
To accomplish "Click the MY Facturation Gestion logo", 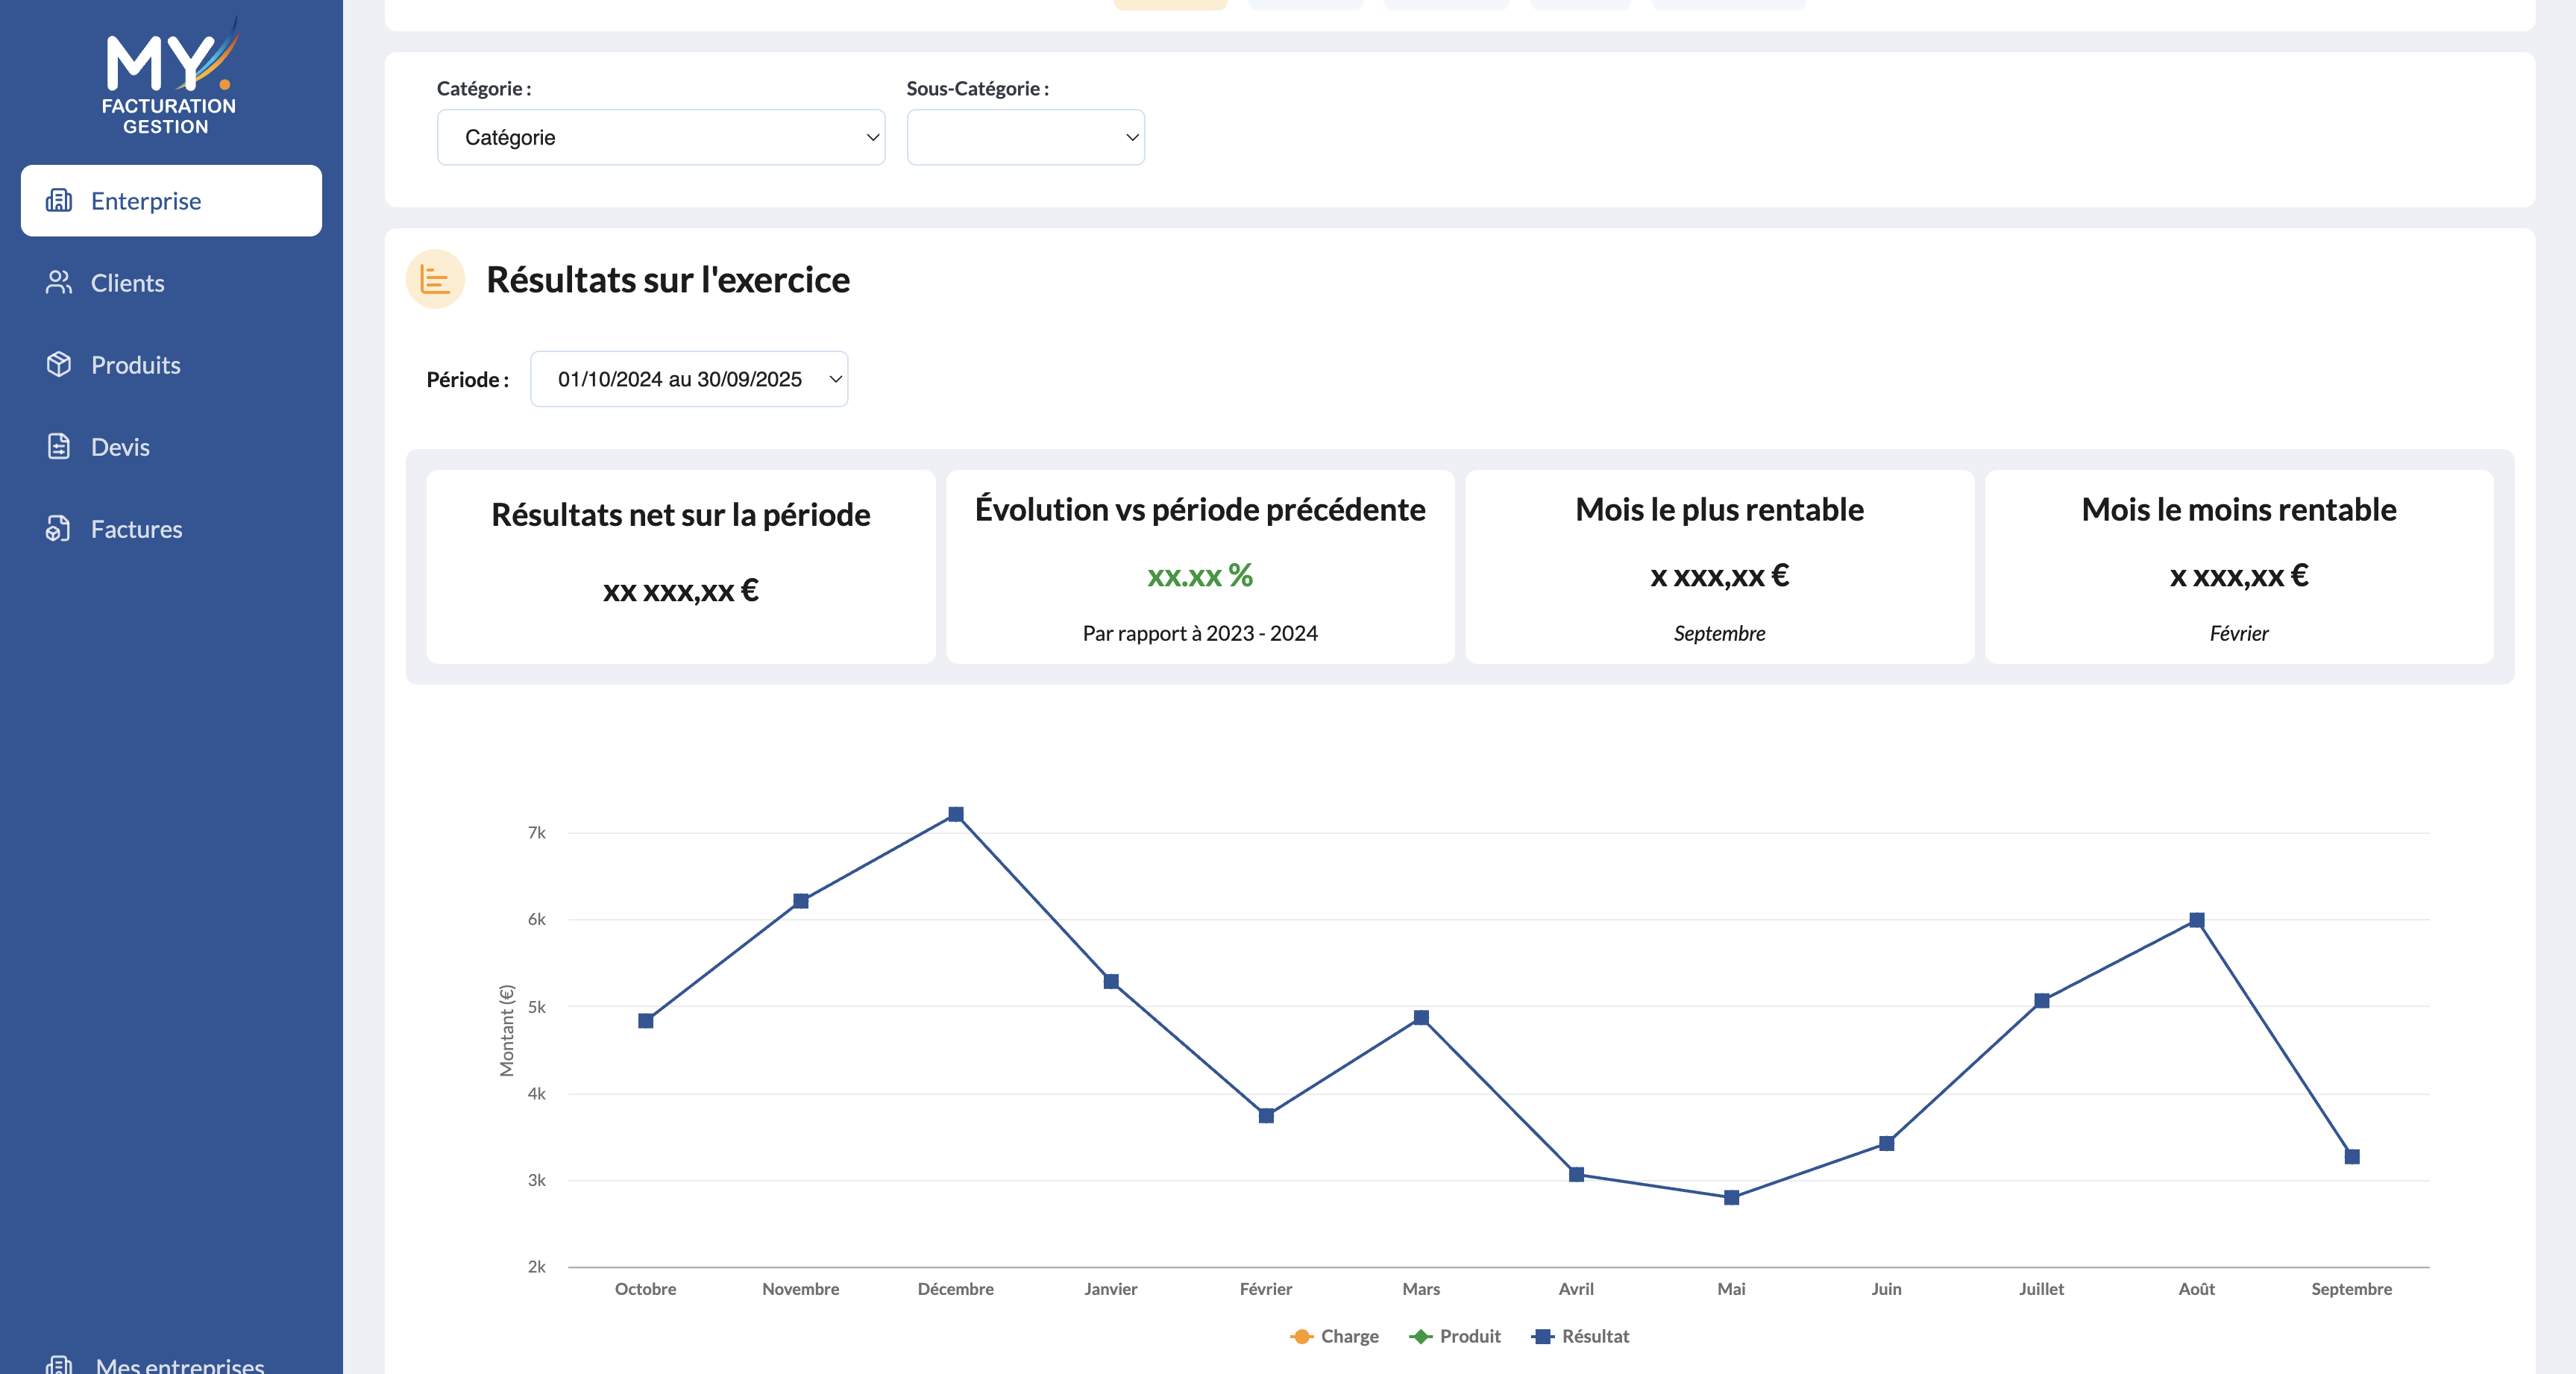I will click(x=170, y=80).
